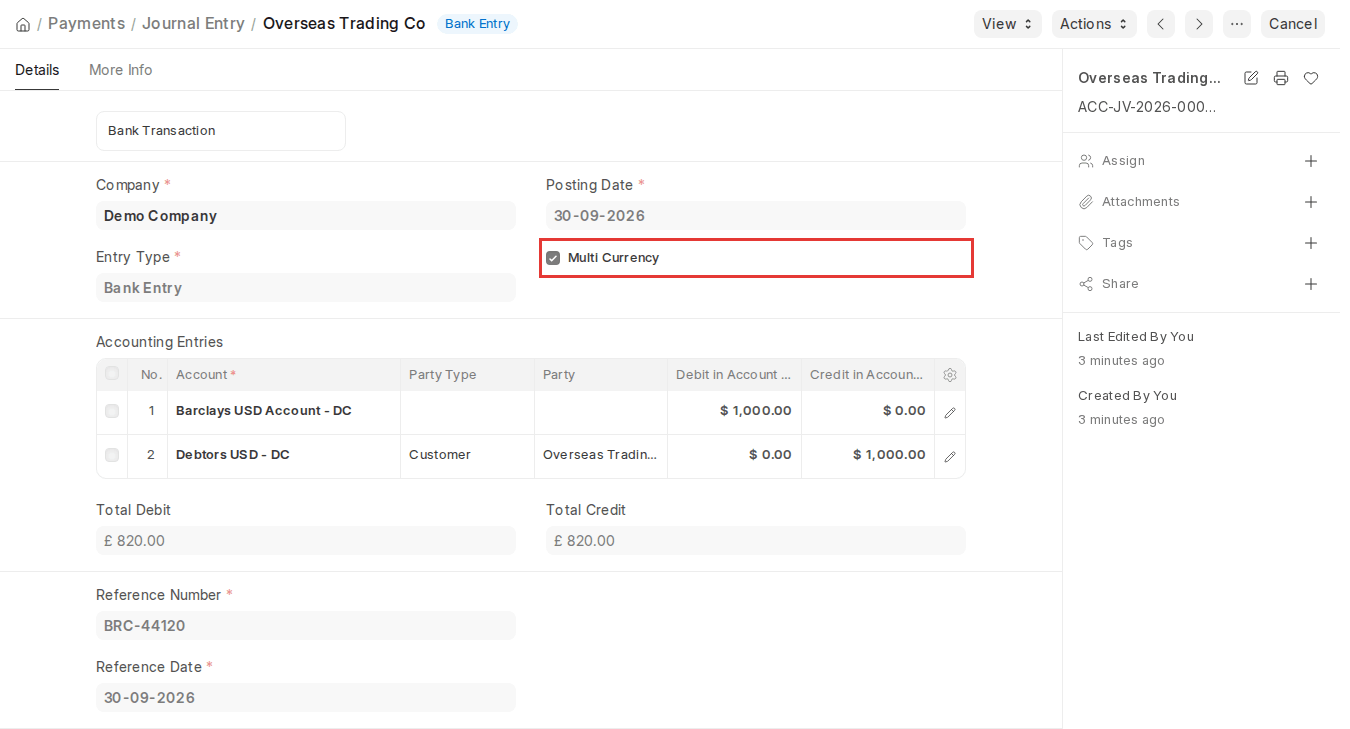Click the Entry Type field
The image size is (1350, 729).
(306, 288)
